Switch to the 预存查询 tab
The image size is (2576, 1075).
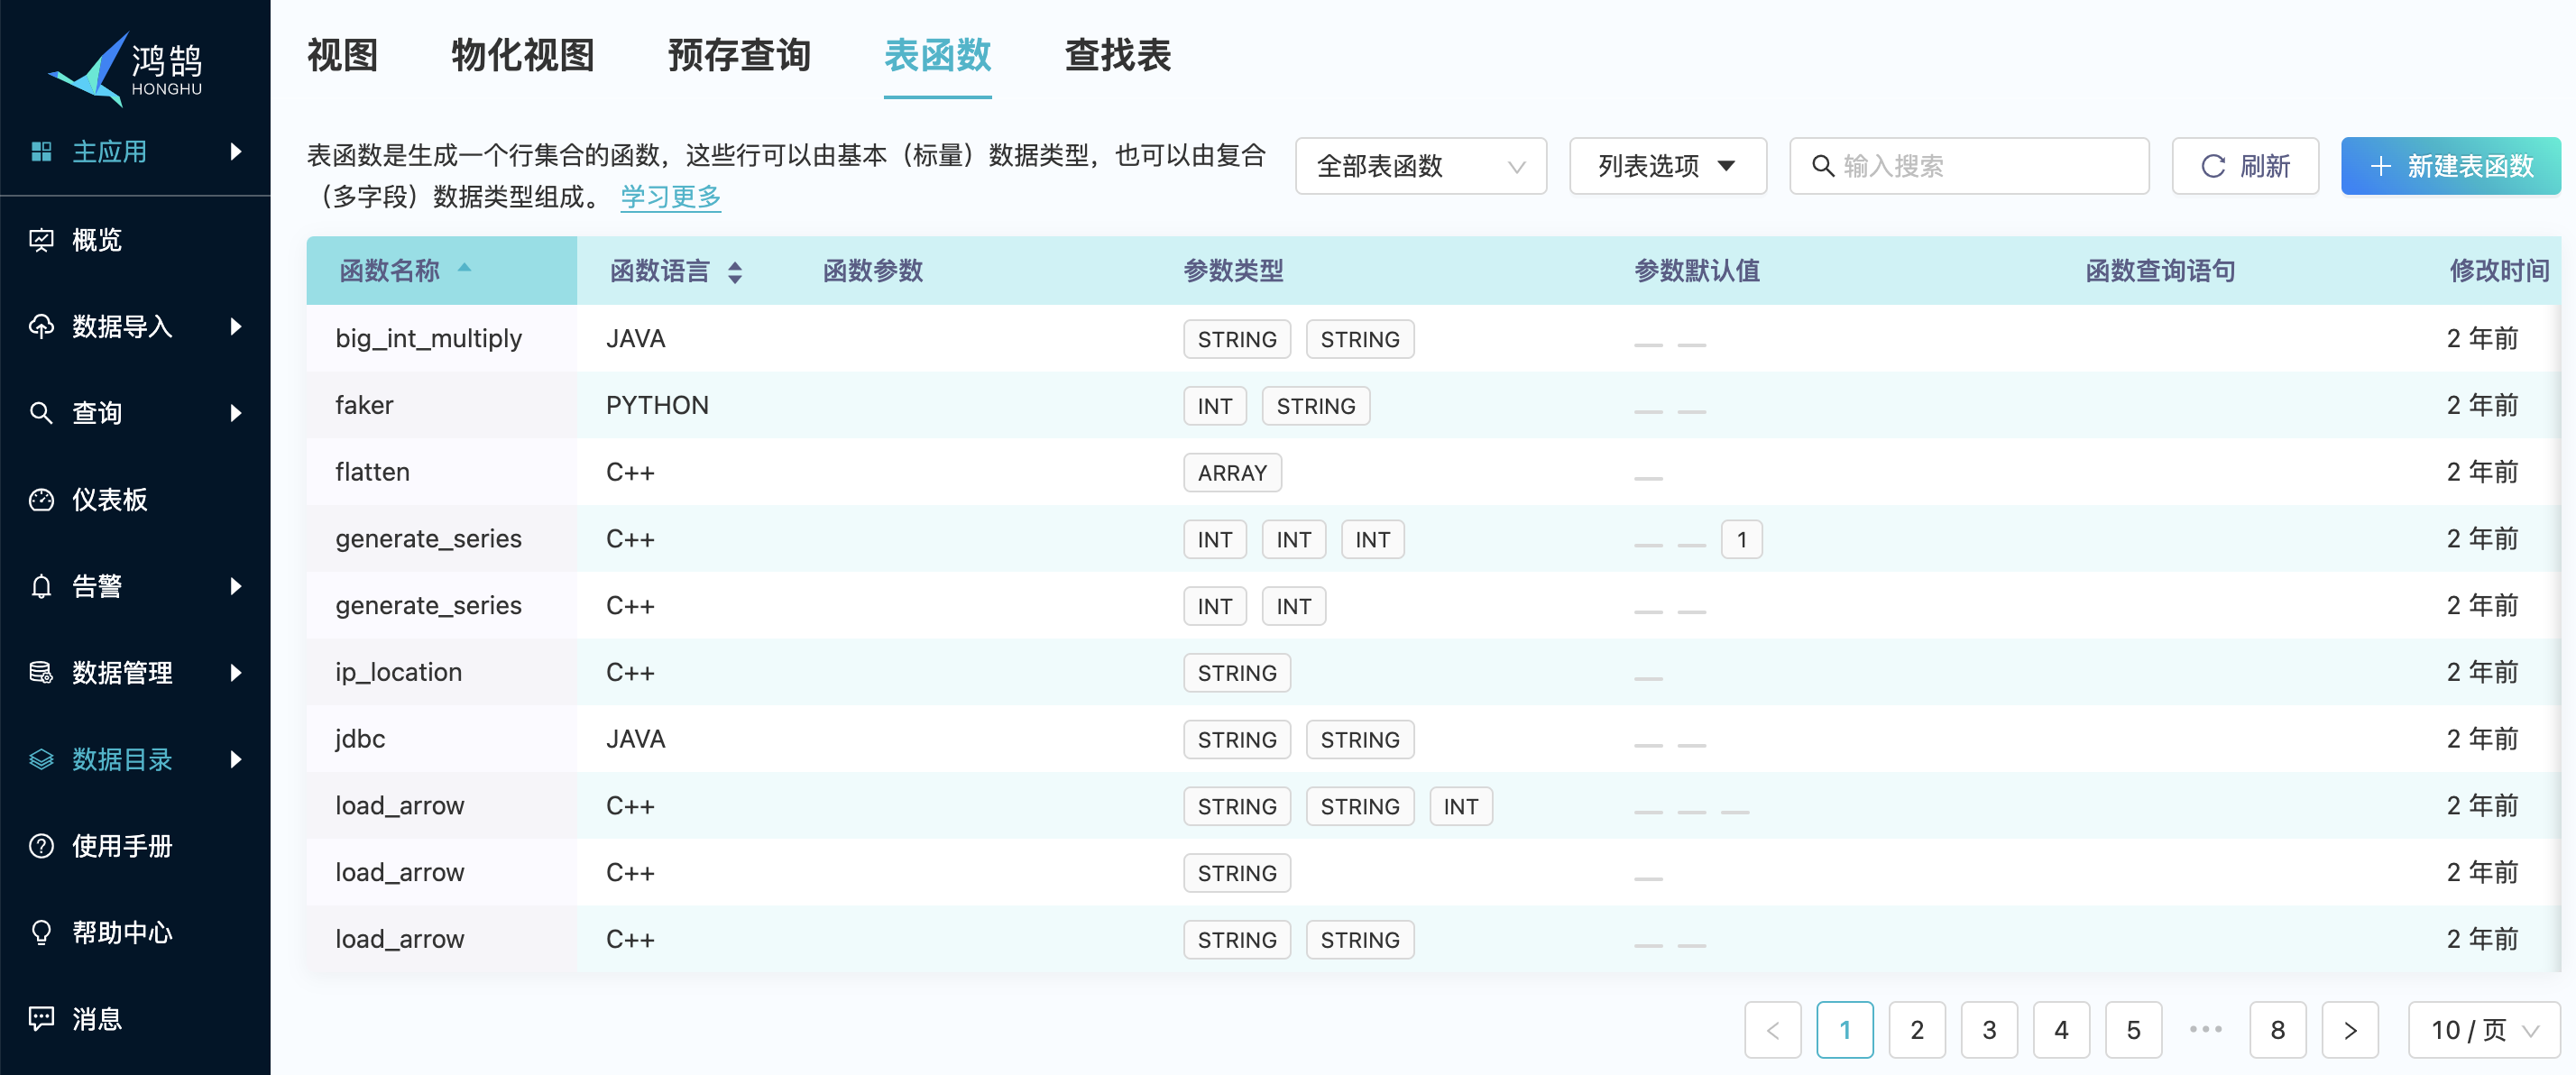click(x=738, y=55)
